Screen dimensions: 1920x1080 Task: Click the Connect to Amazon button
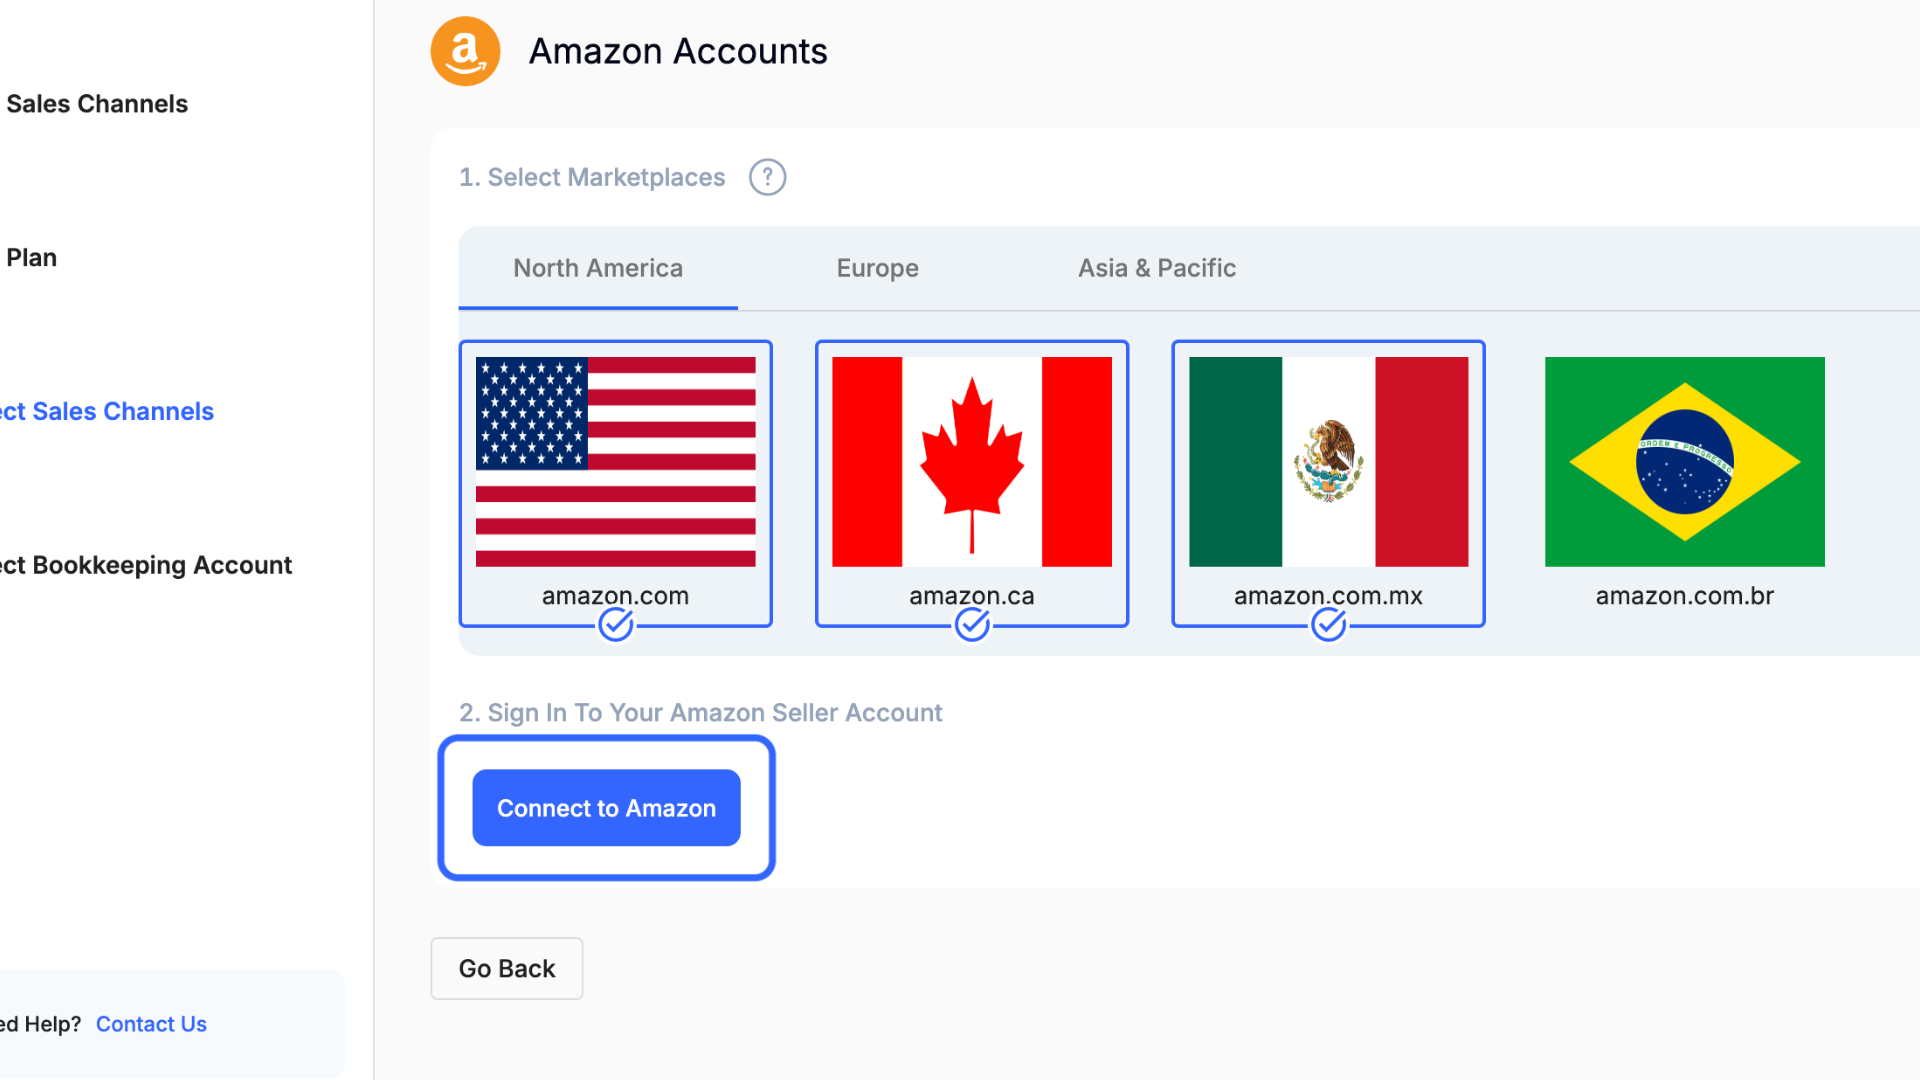[x=606, y=808]
